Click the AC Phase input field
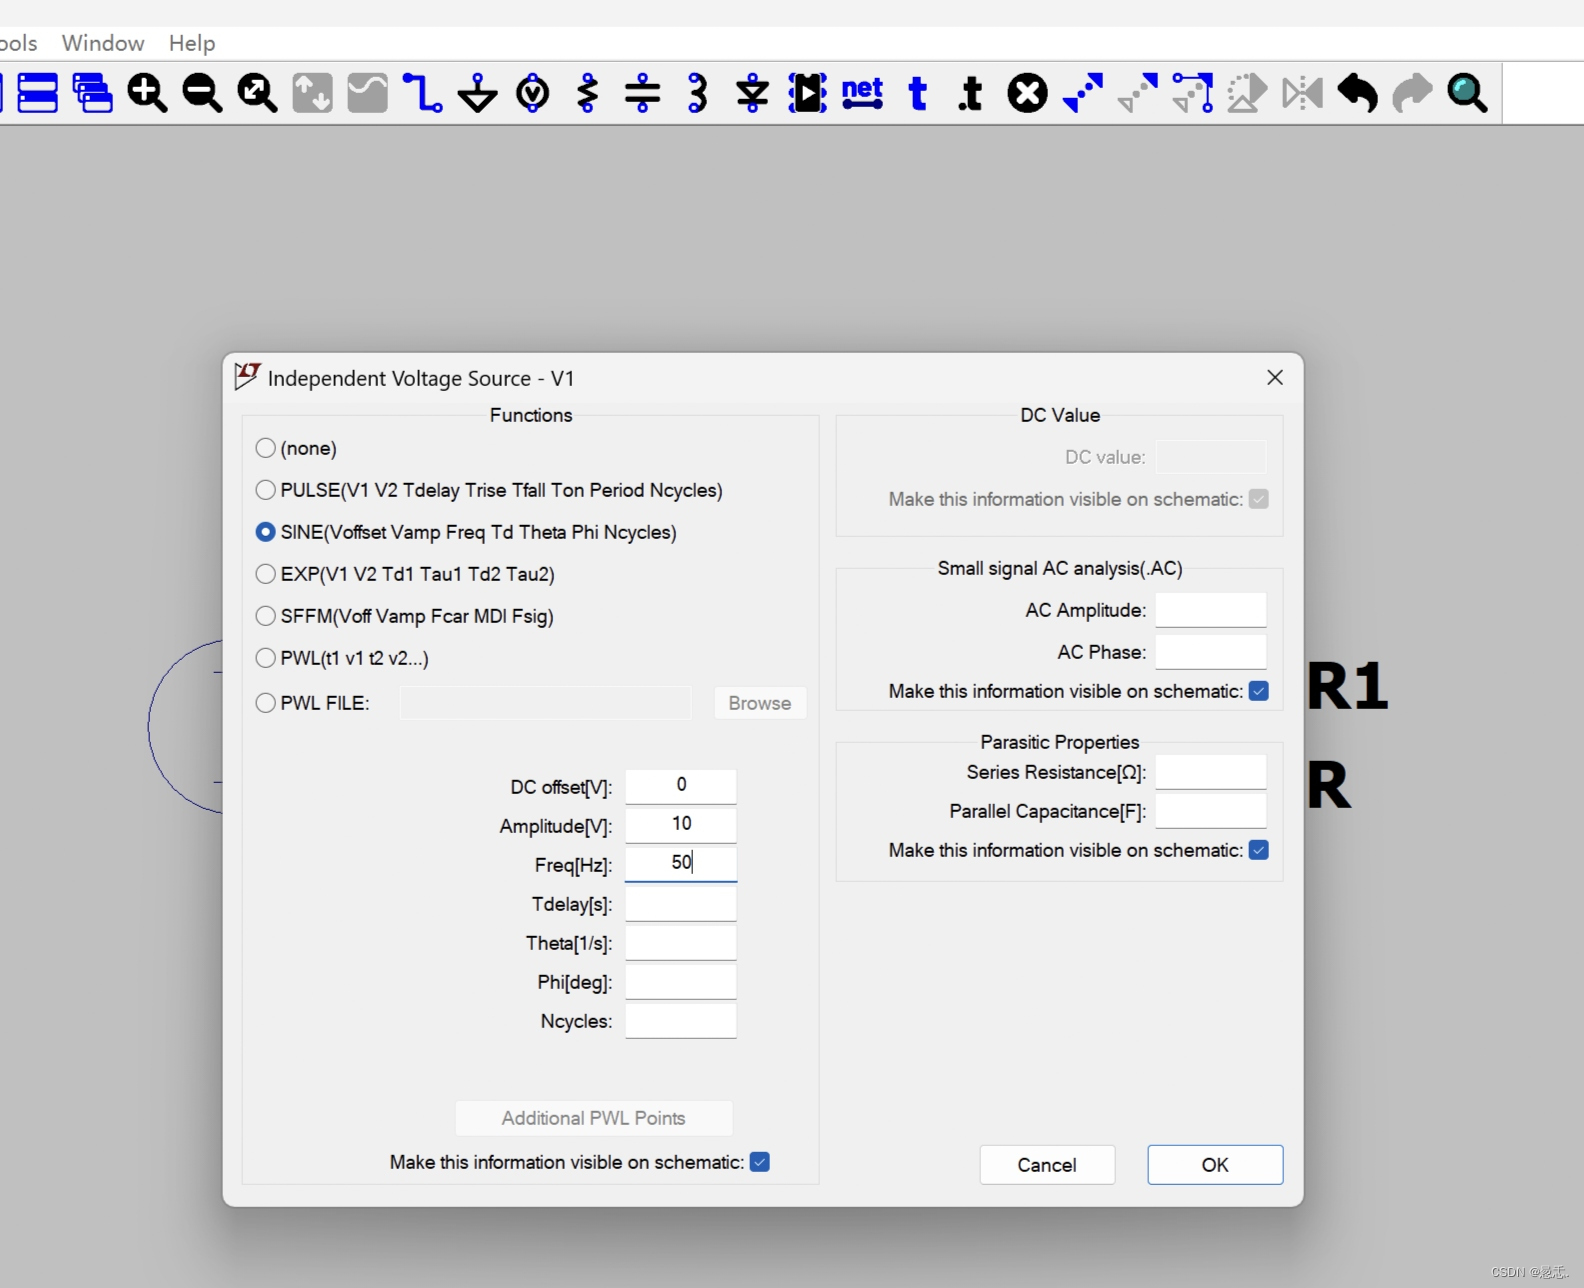The height and width of the screenshot is (1288, 1584). (1211, 652)
